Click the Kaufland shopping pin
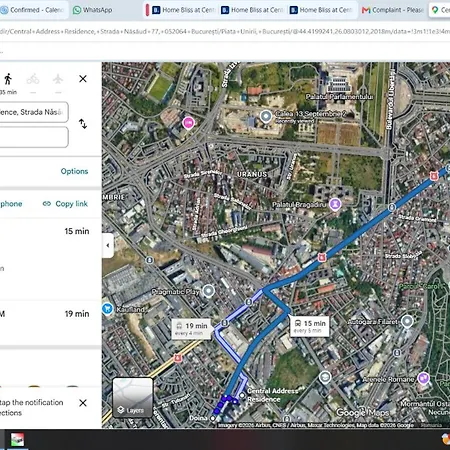Screen dimensions: 450x450 [x=107, y=309]
